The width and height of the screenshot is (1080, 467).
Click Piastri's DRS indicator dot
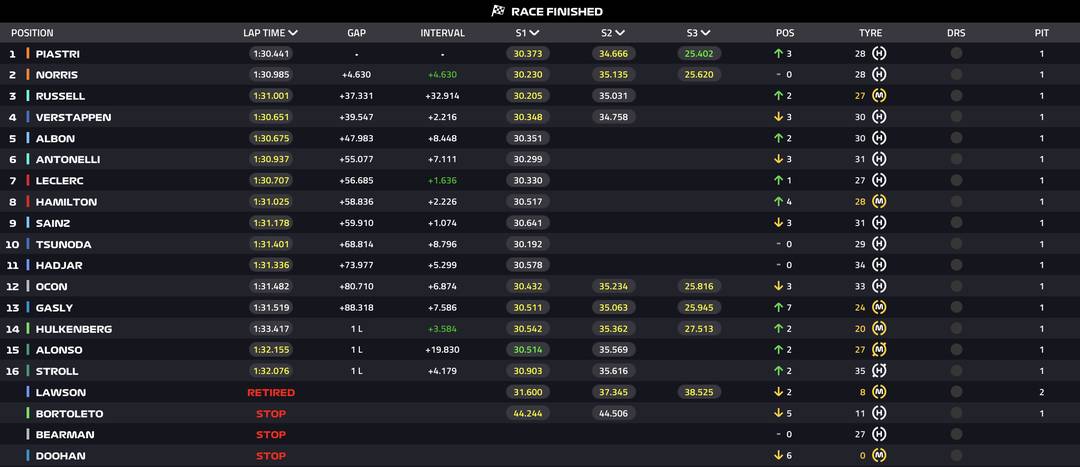tap(956, 53)
